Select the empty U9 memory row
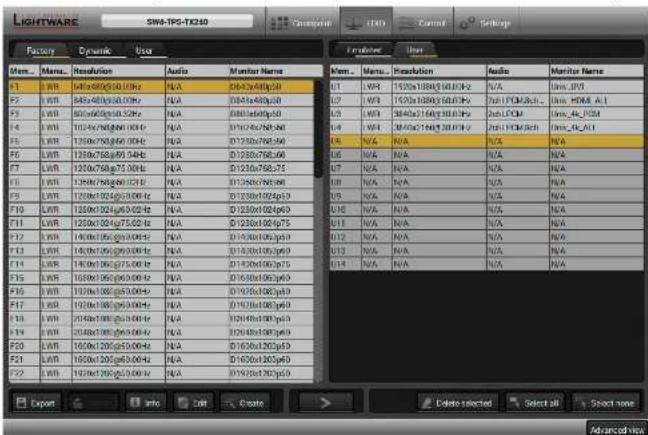This screenshot has width=648, height=435. (486, 195)
